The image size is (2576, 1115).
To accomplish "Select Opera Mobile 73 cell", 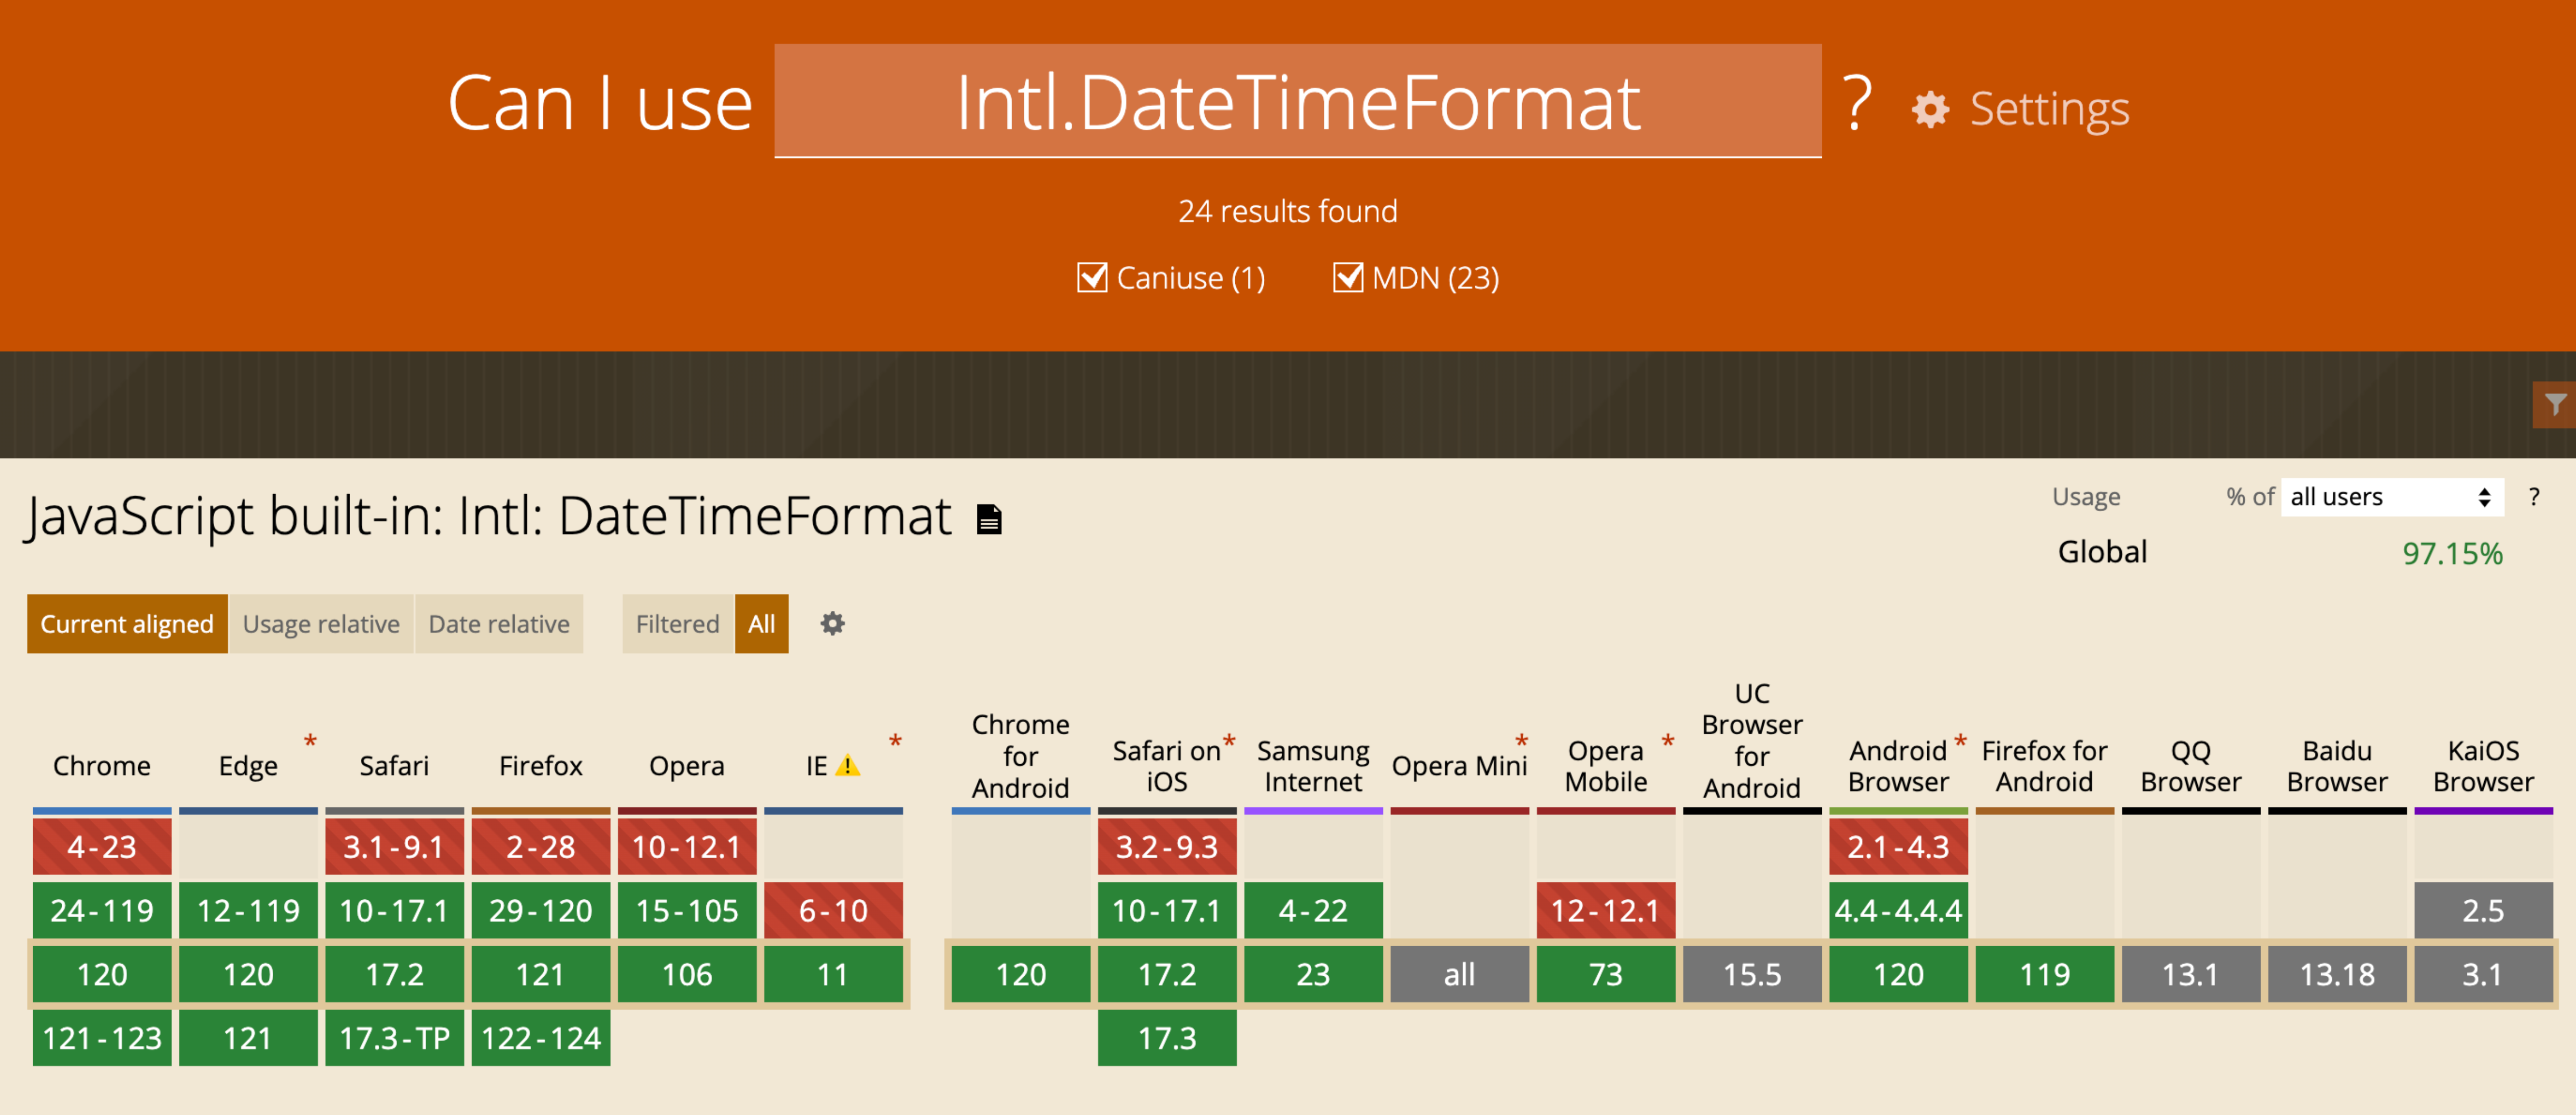I will click(1606, 974).
